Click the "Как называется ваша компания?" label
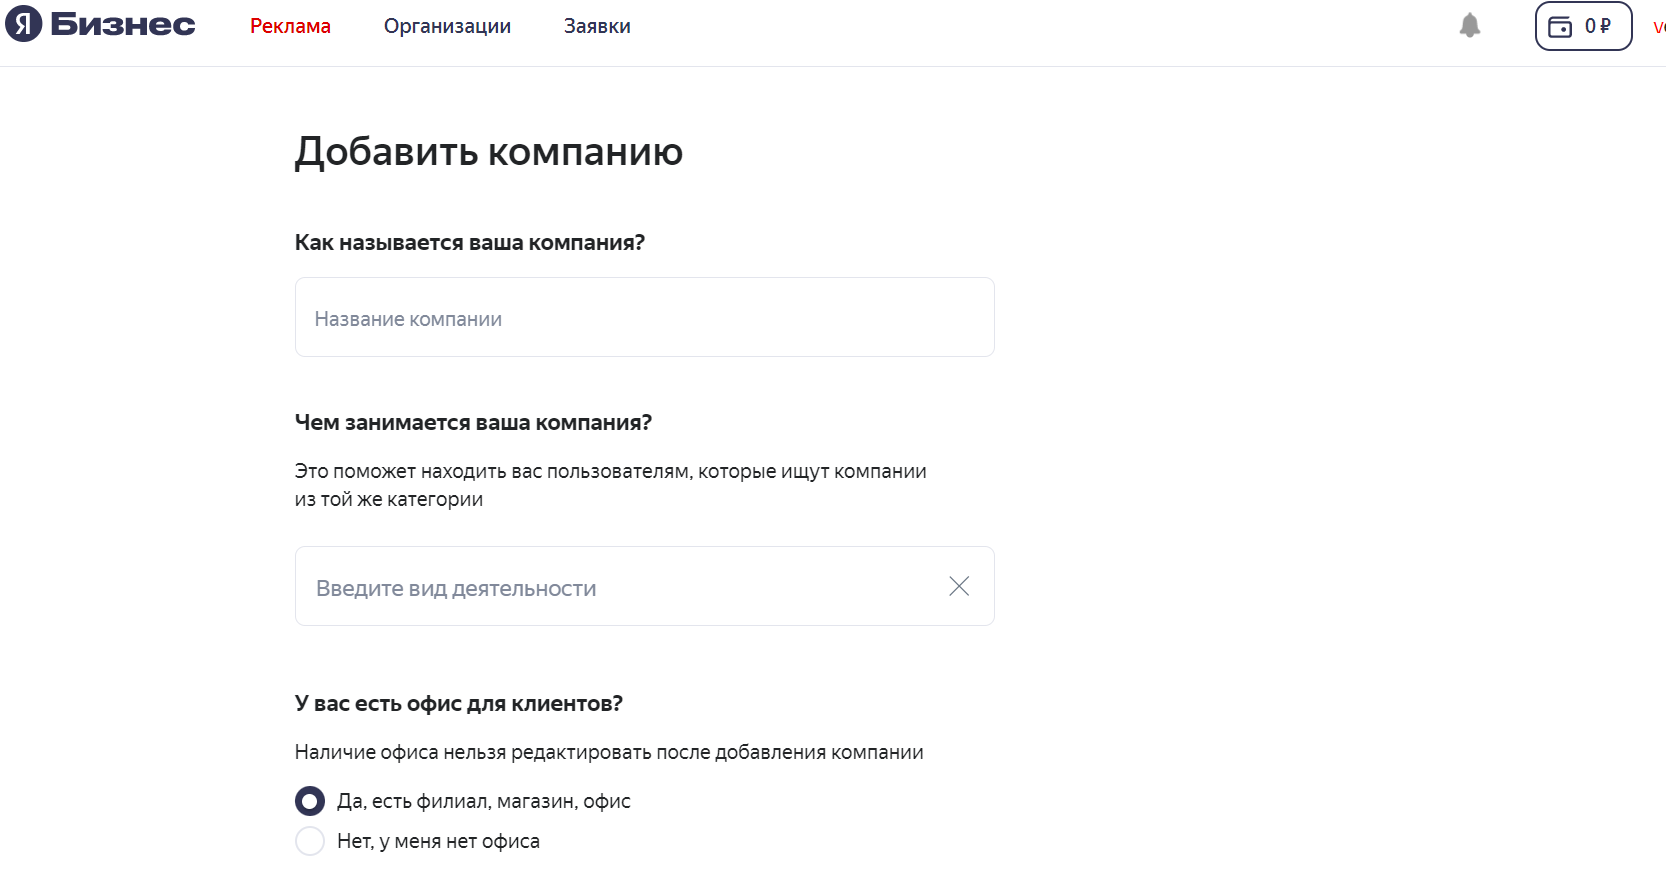The image size is (1666, 874). (x=470, y=243)
